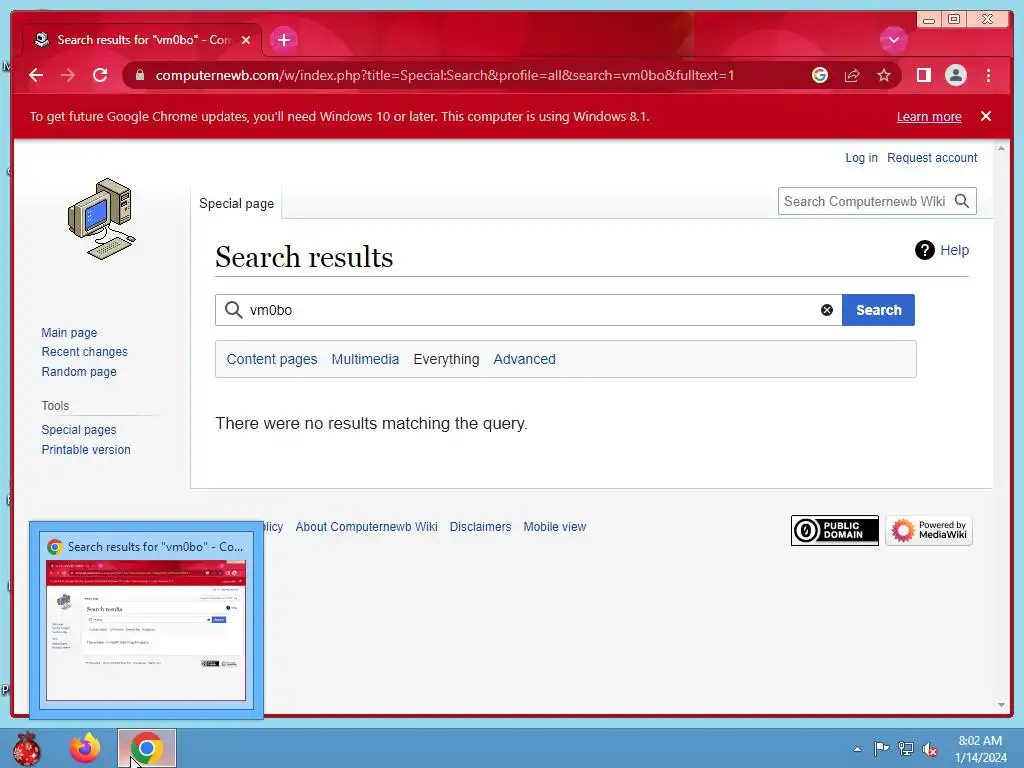Click the address bar URL
Viewport: 1024px width, 768px height.
pos(444,75)
